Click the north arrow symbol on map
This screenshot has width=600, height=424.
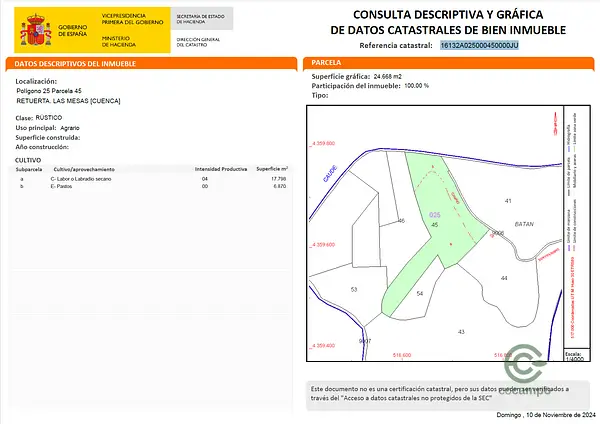[x=555, y=123]
